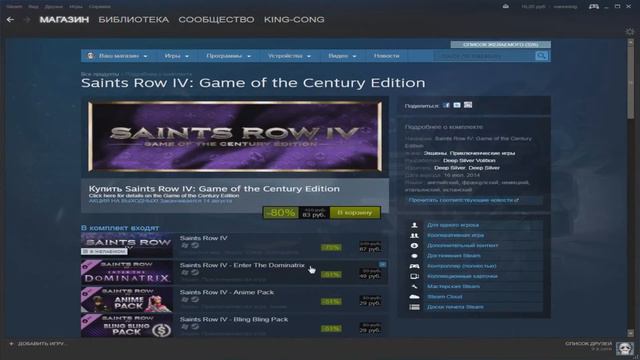Open Новости in the store bar
640x360 pixels.
pyautogui.click(x=386, y=56)
